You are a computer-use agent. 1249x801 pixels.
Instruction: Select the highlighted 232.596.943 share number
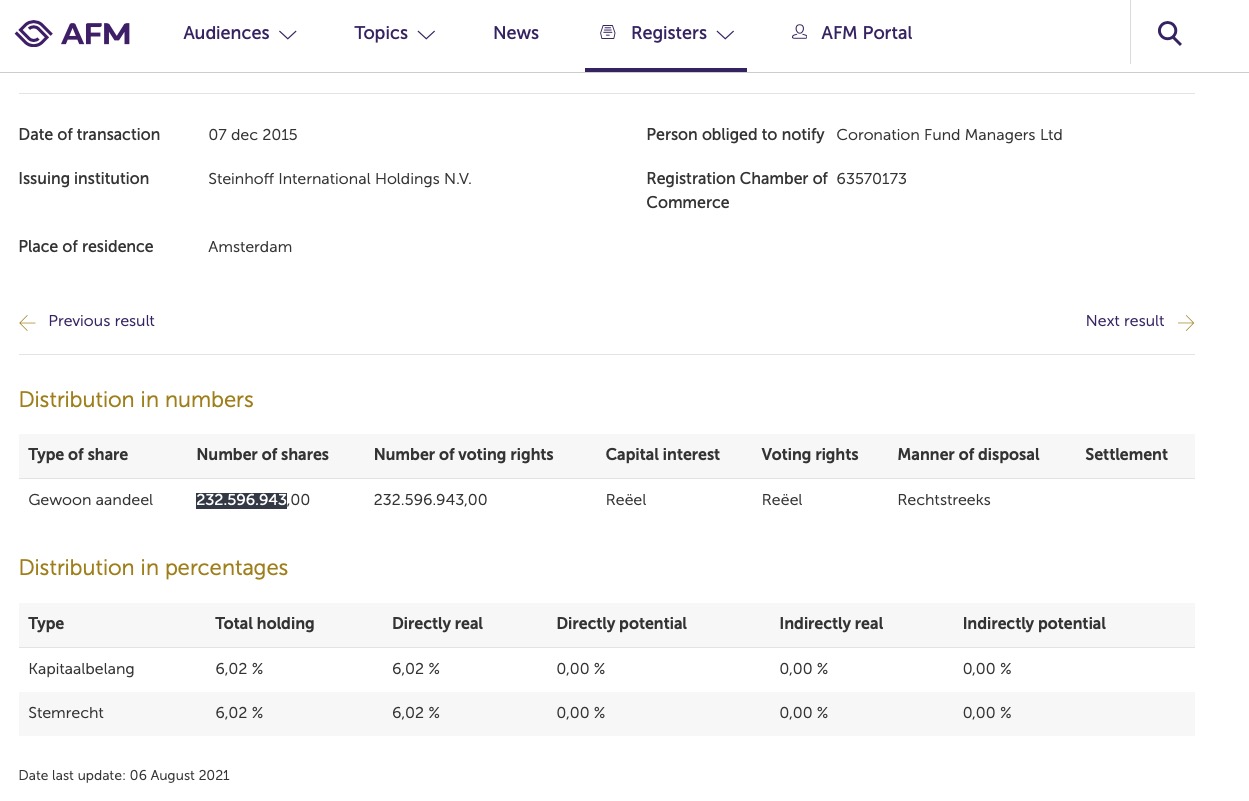242,500
